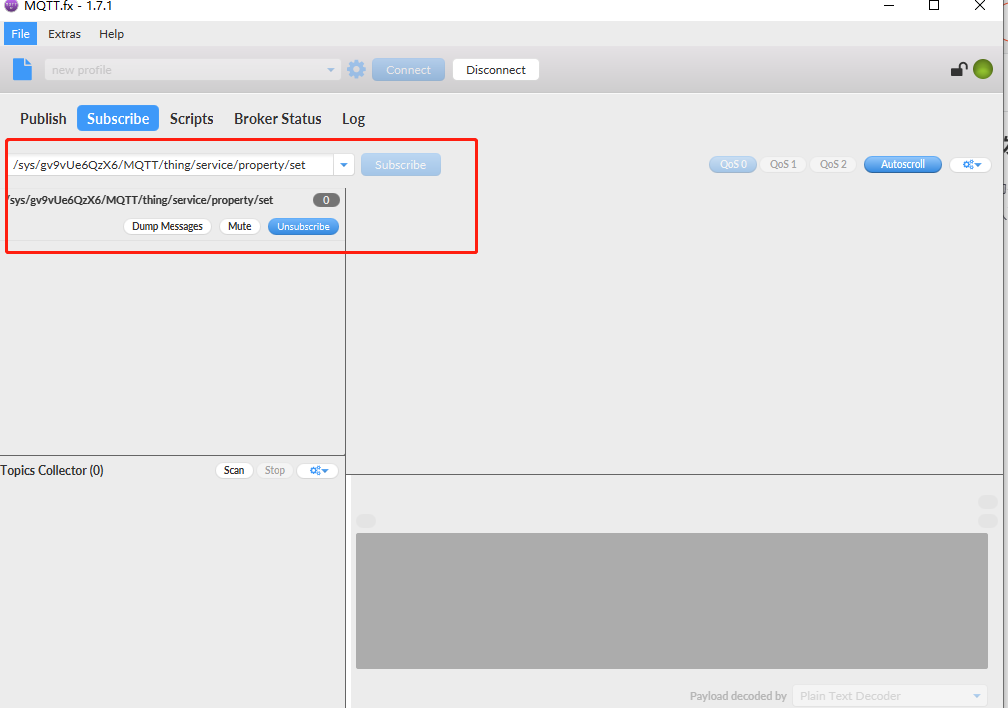This screenshot has width=1008, height=708.
Task: Open subscribe settings gears menu near Autoscroll
Action: tap(971, 165)
